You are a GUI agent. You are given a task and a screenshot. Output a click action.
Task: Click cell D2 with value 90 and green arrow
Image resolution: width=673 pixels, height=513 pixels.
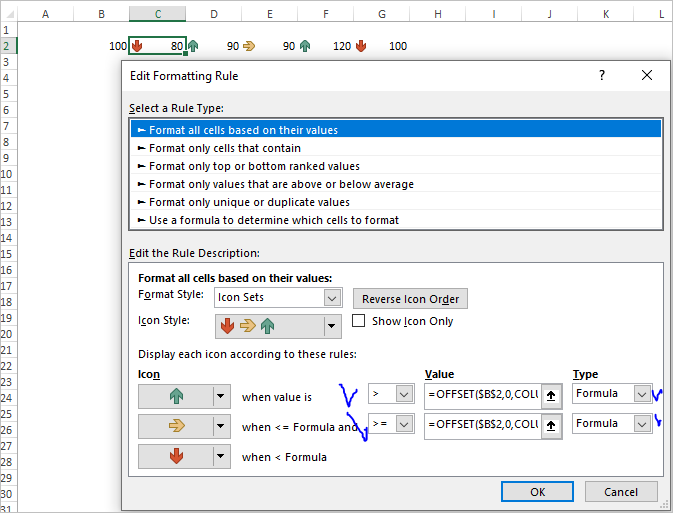click(x=214, y=46)
